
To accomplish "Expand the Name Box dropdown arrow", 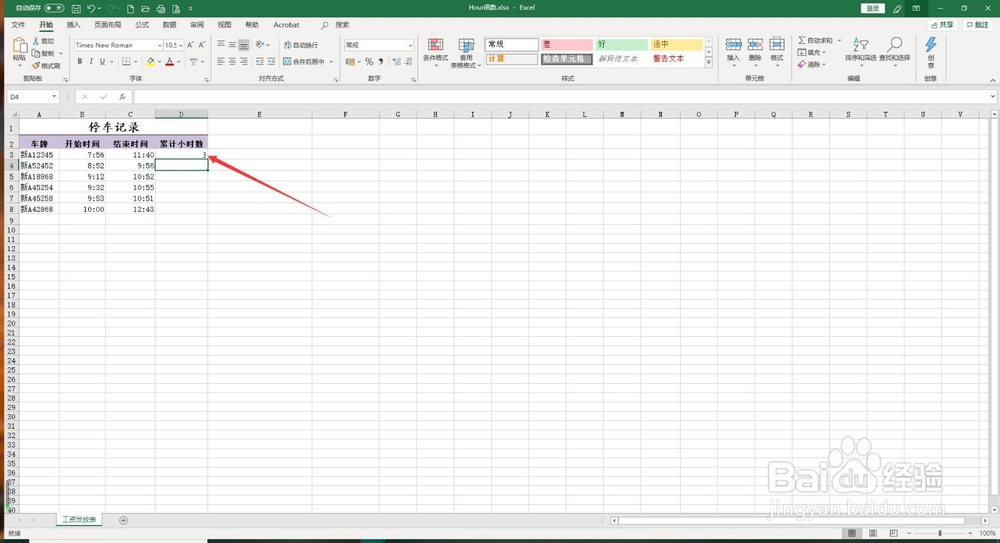I will [x=54, y=97].
